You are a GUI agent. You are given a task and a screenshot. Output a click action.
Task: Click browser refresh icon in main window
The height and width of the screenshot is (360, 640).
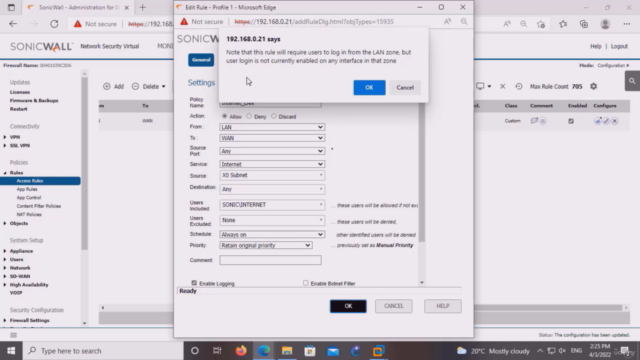[x=54, y=24]
